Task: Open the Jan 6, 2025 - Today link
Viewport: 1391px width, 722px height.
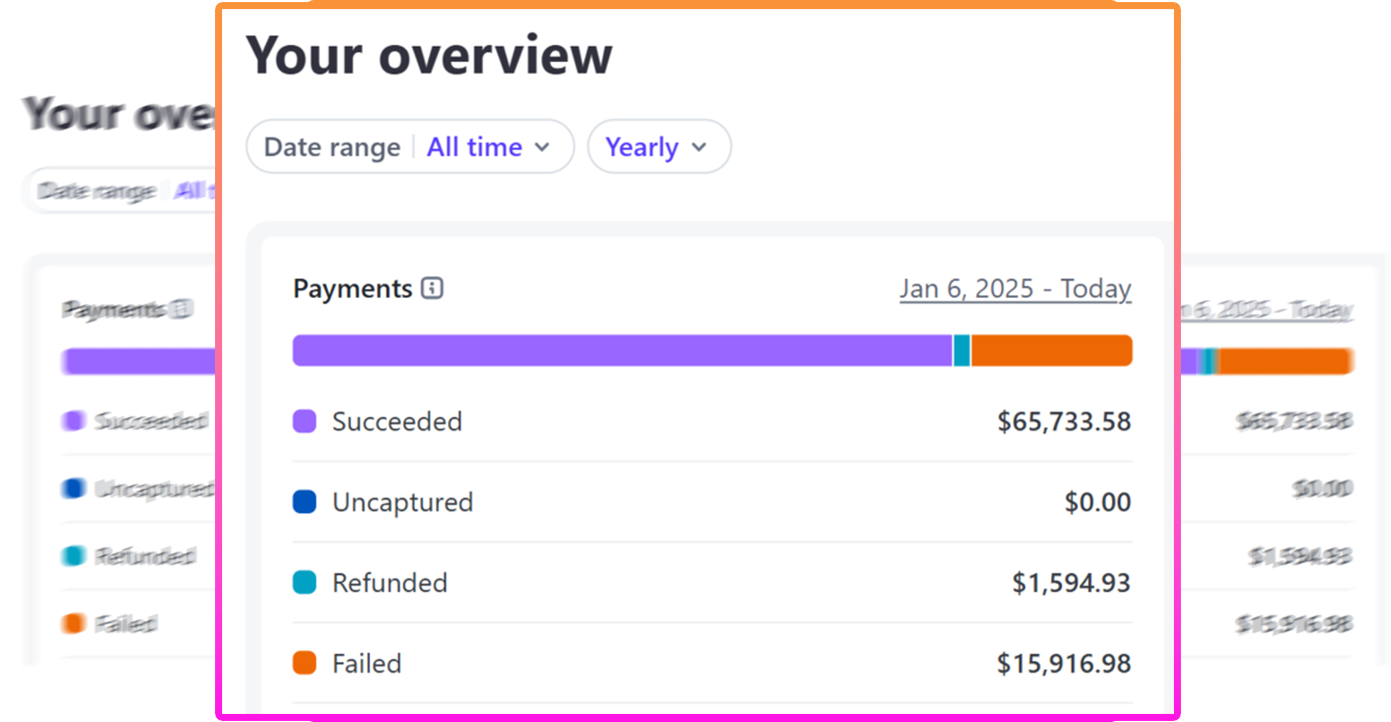Action: click(1015, 289)
